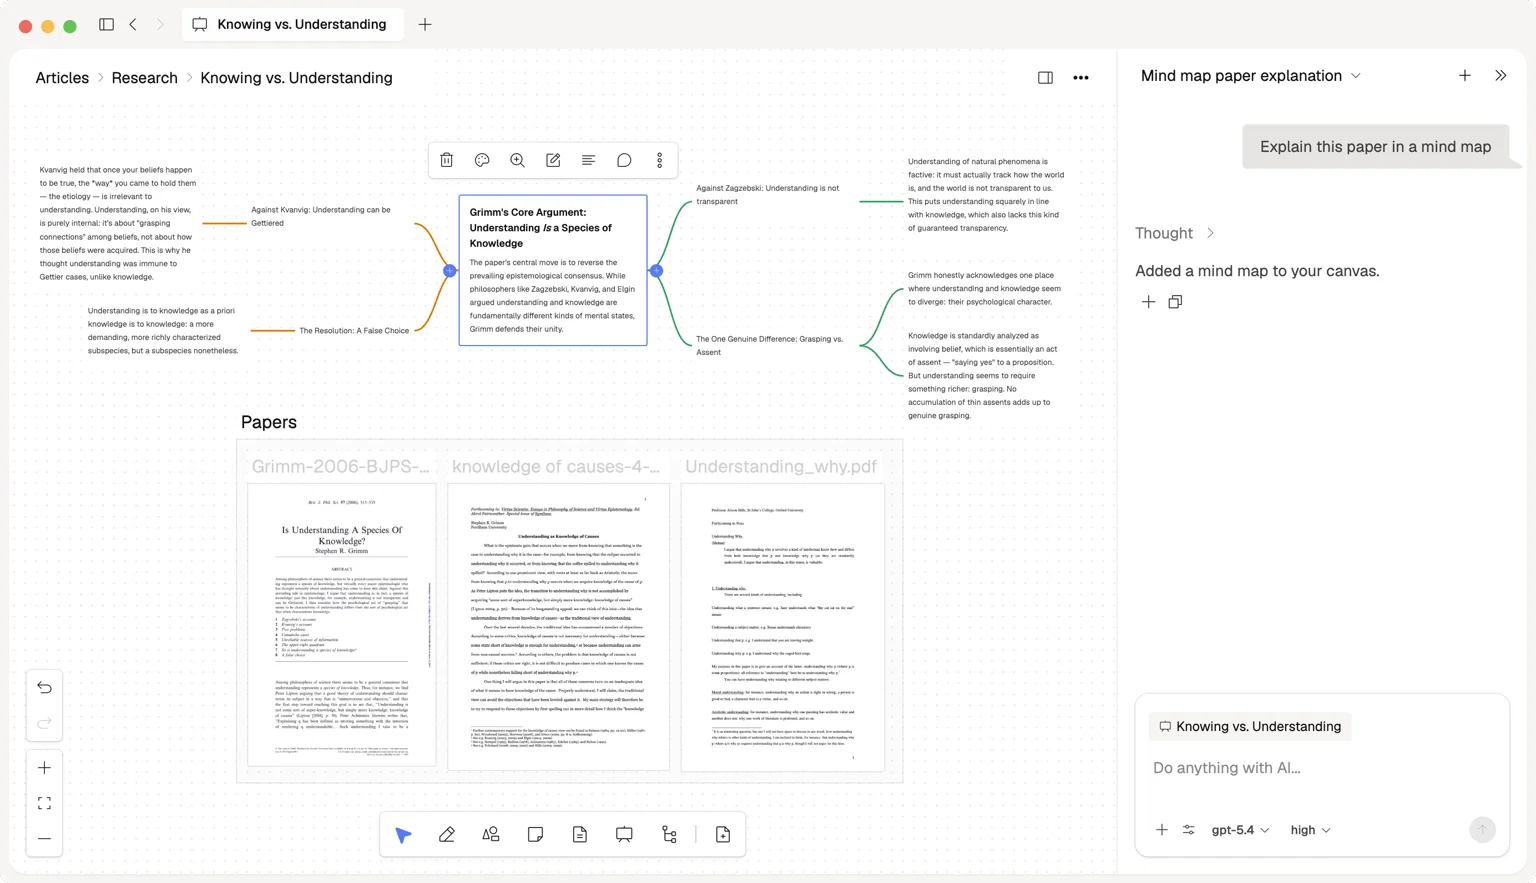Open the node color palette

click(482, 160)
